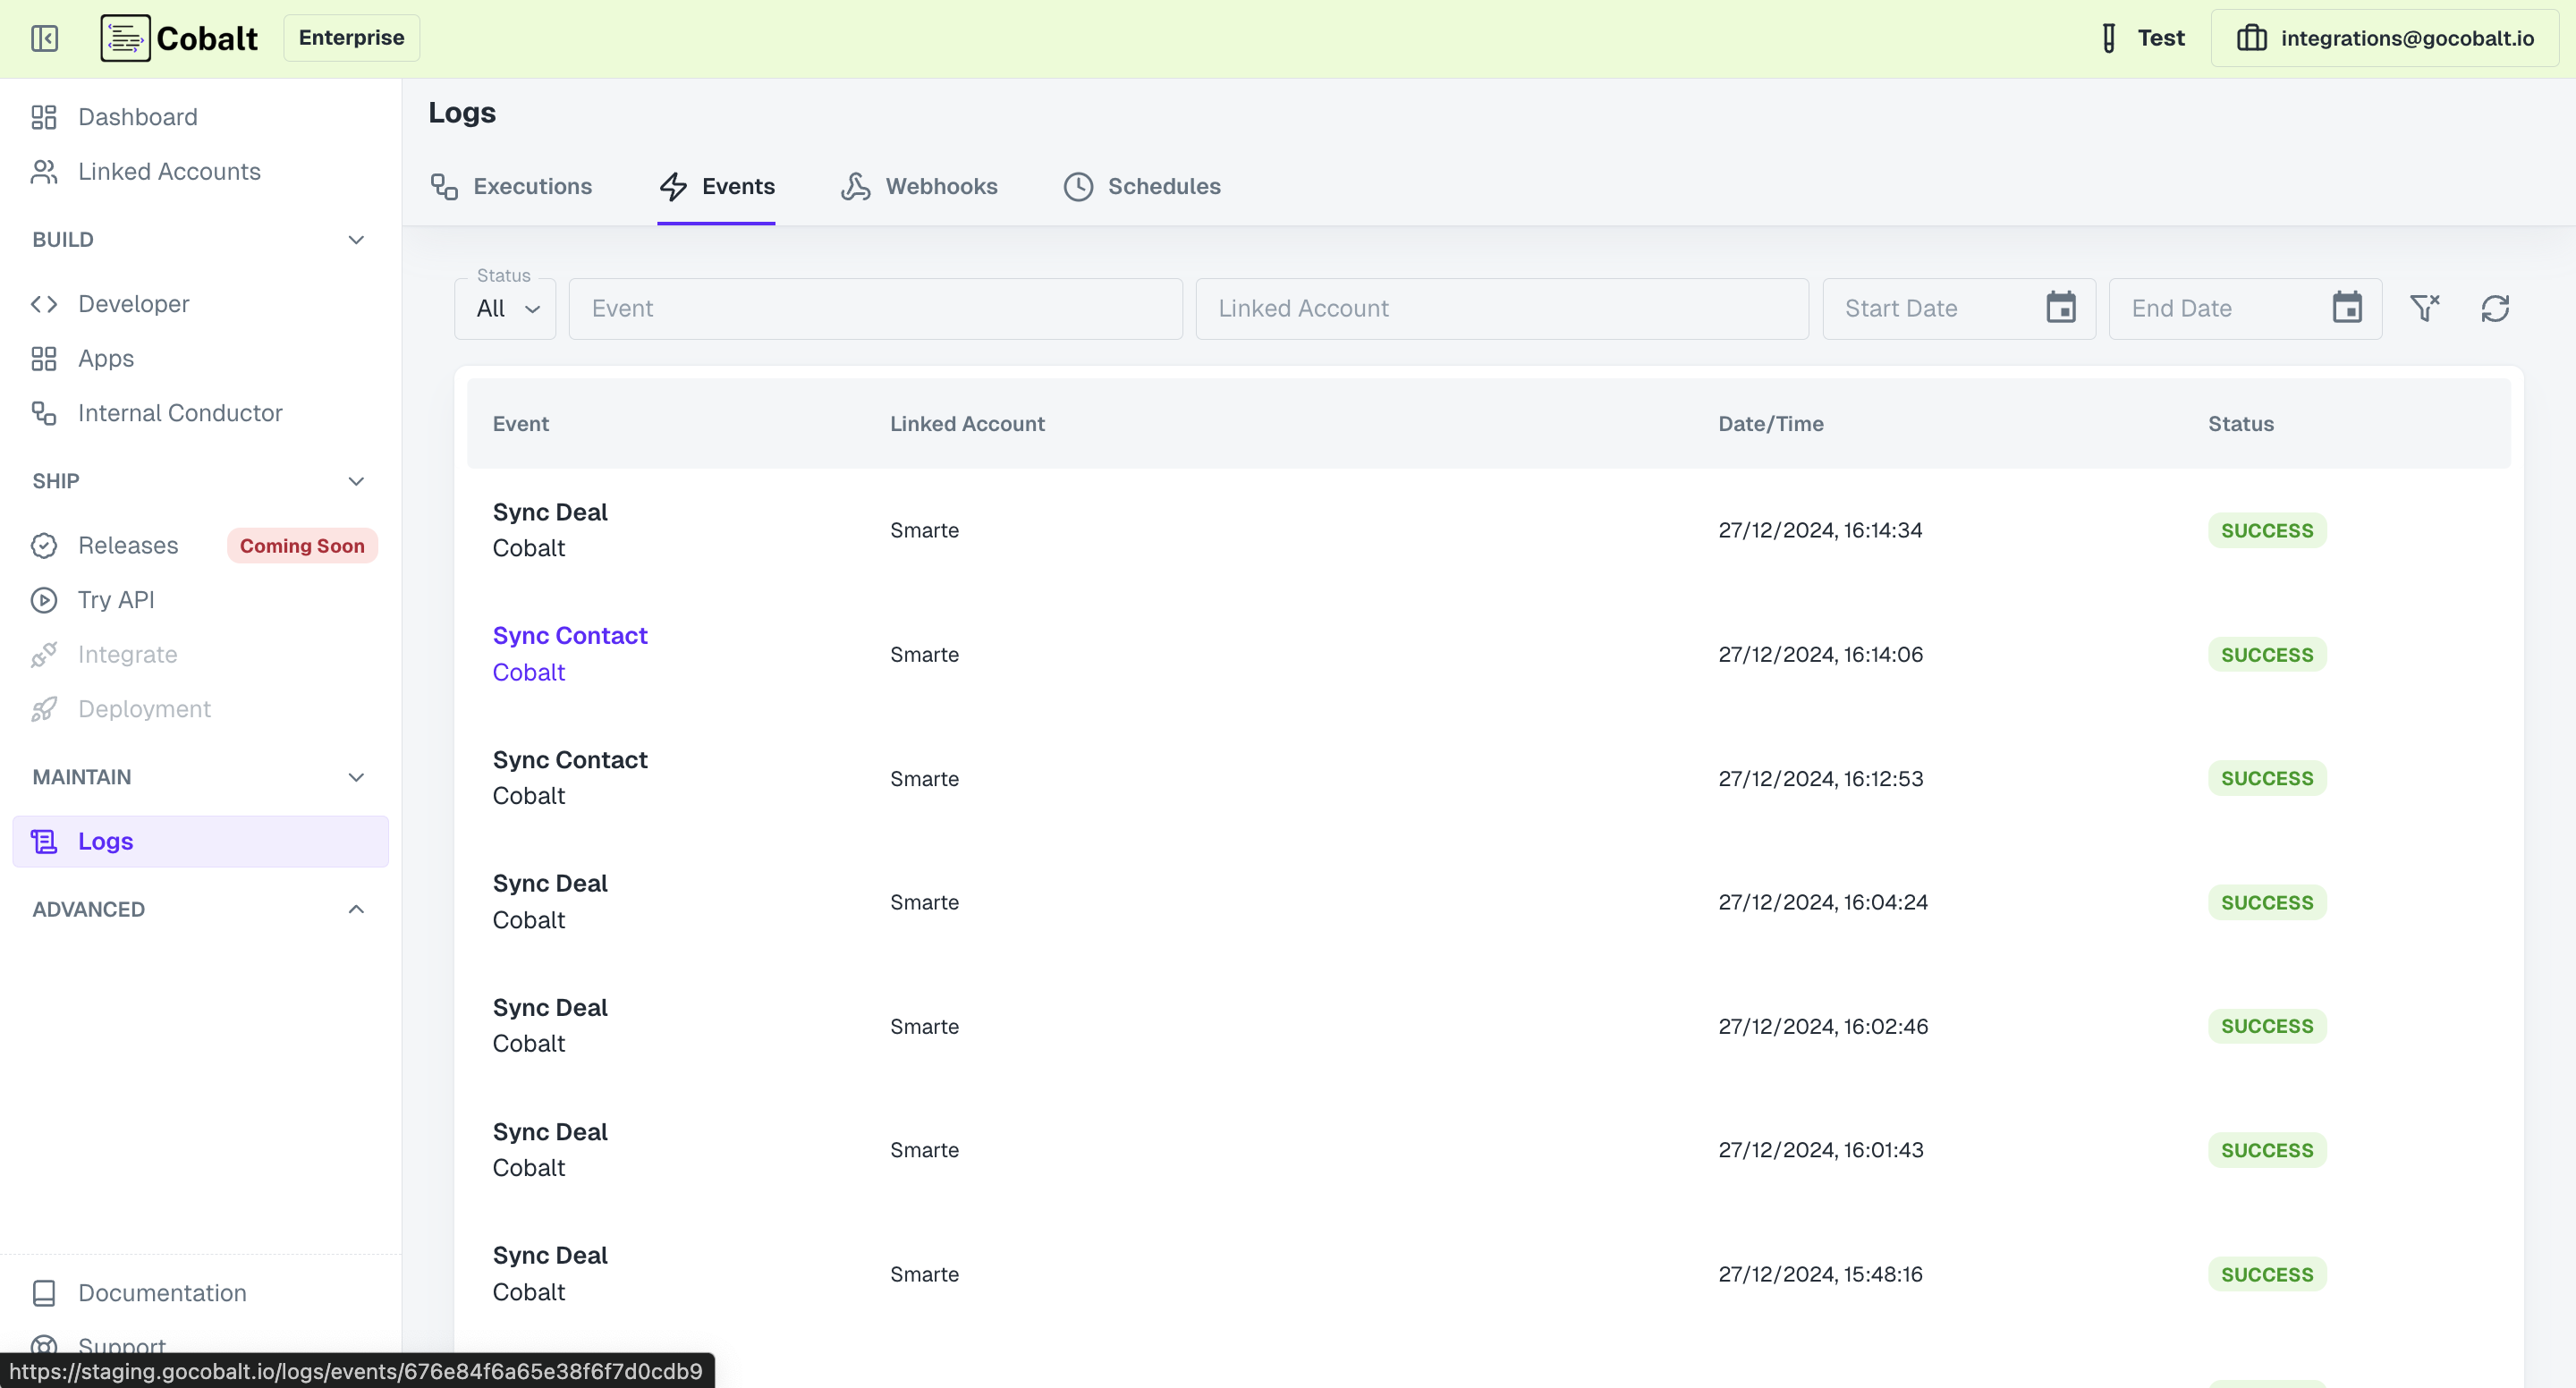Open the Start Date calendar picker

point(2062,307)
